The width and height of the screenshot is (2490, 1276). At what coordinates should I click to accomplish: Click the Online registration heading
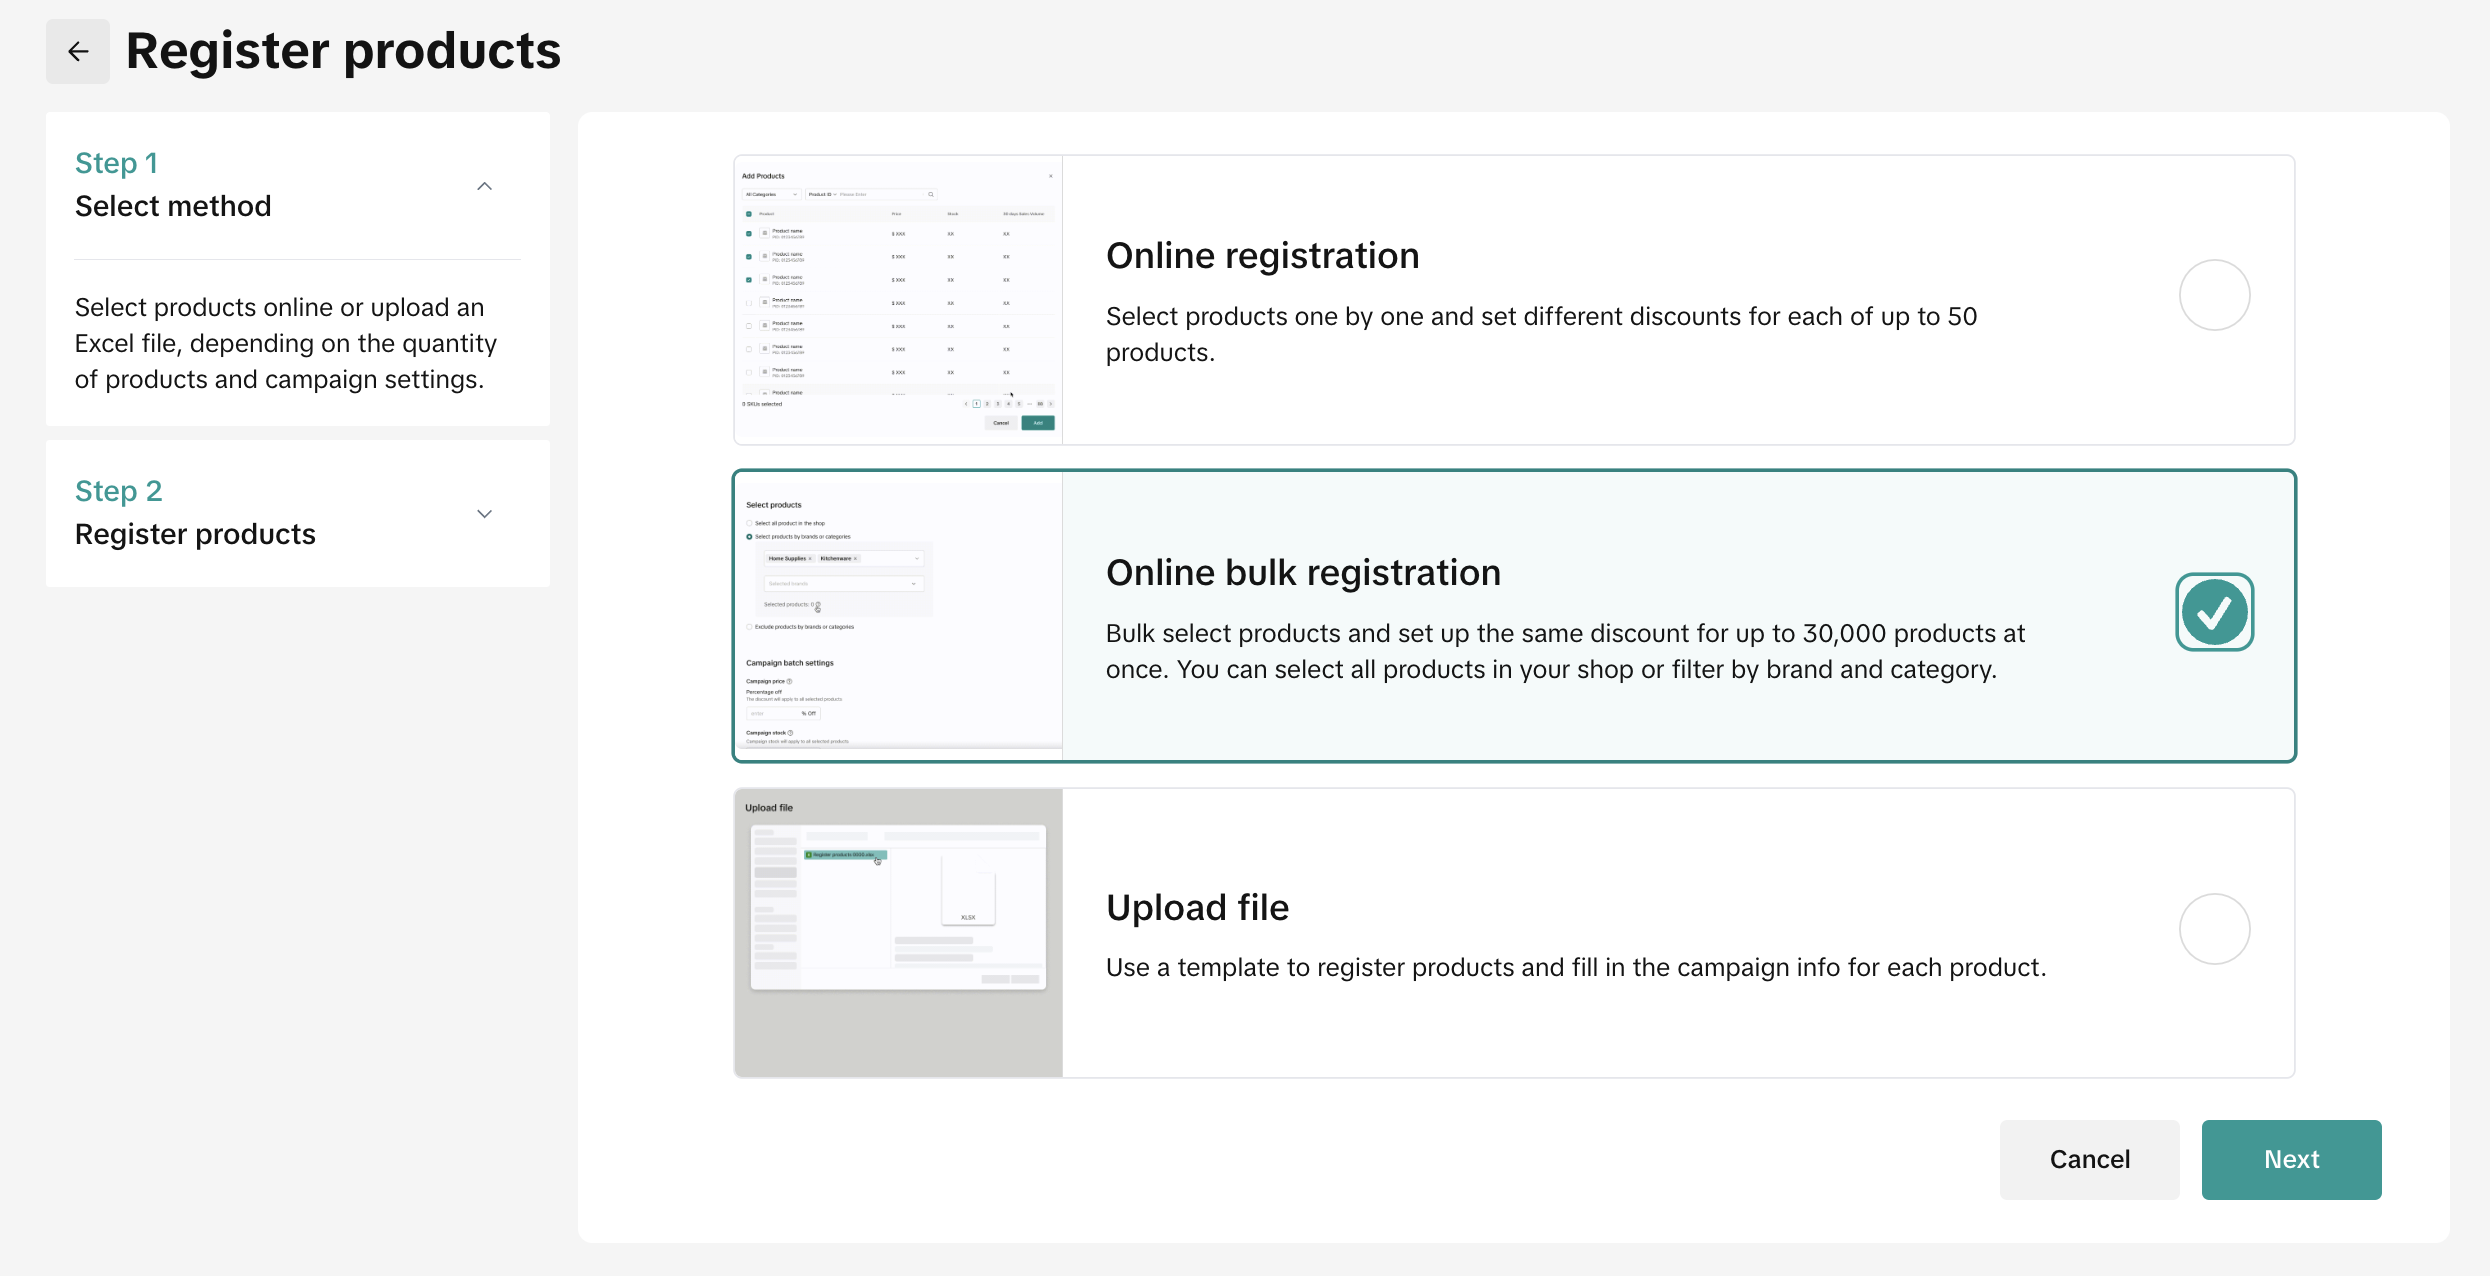click(x=1262, y=256)
